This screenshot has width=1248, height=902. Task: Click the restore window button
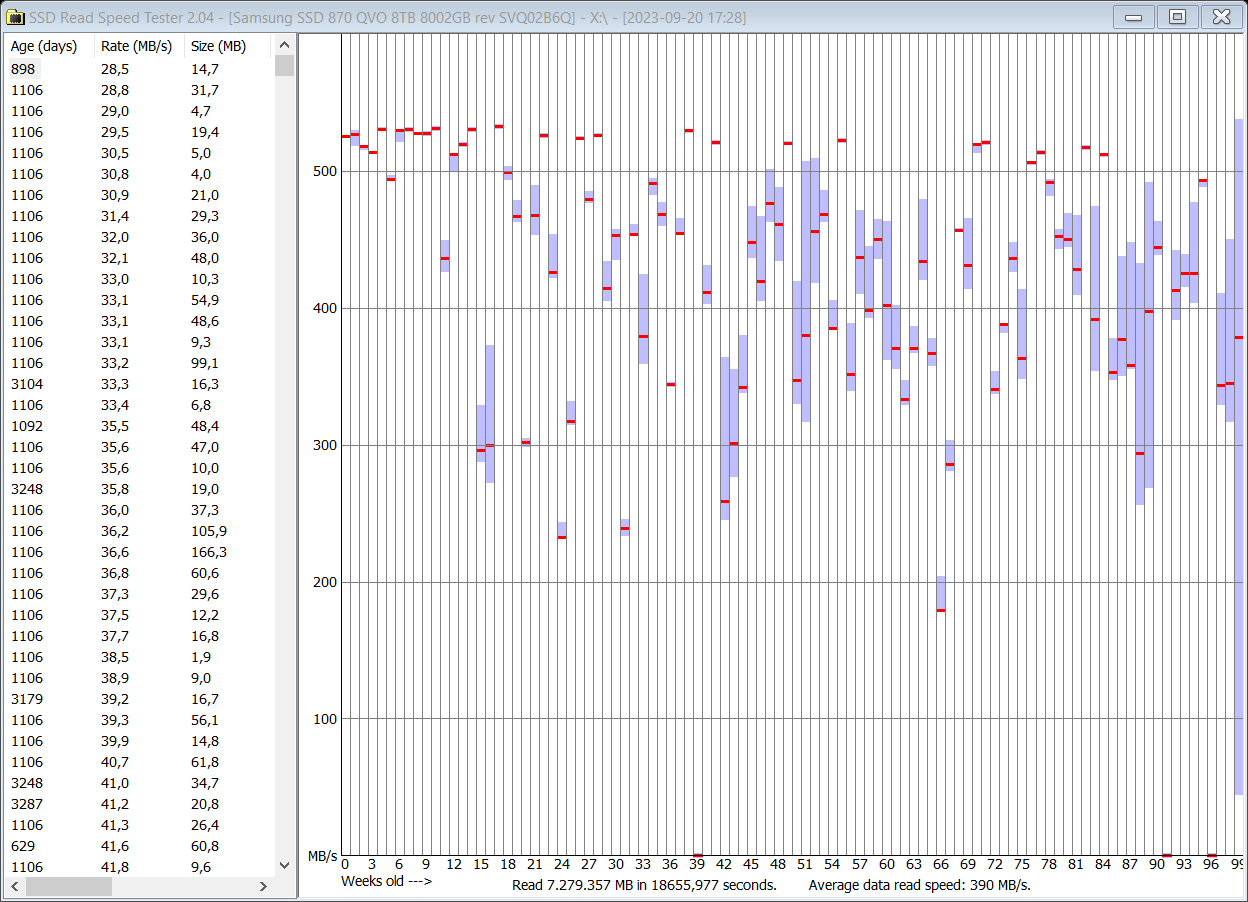point(1177,16)
